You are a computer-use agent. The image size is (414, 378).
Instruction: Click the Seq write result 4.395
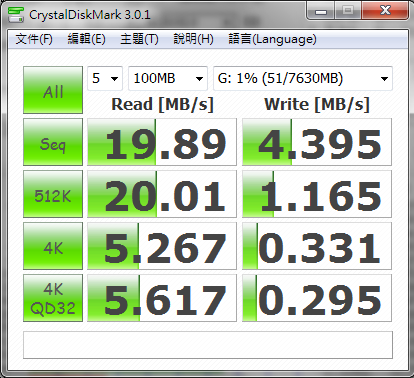[317, 142]
